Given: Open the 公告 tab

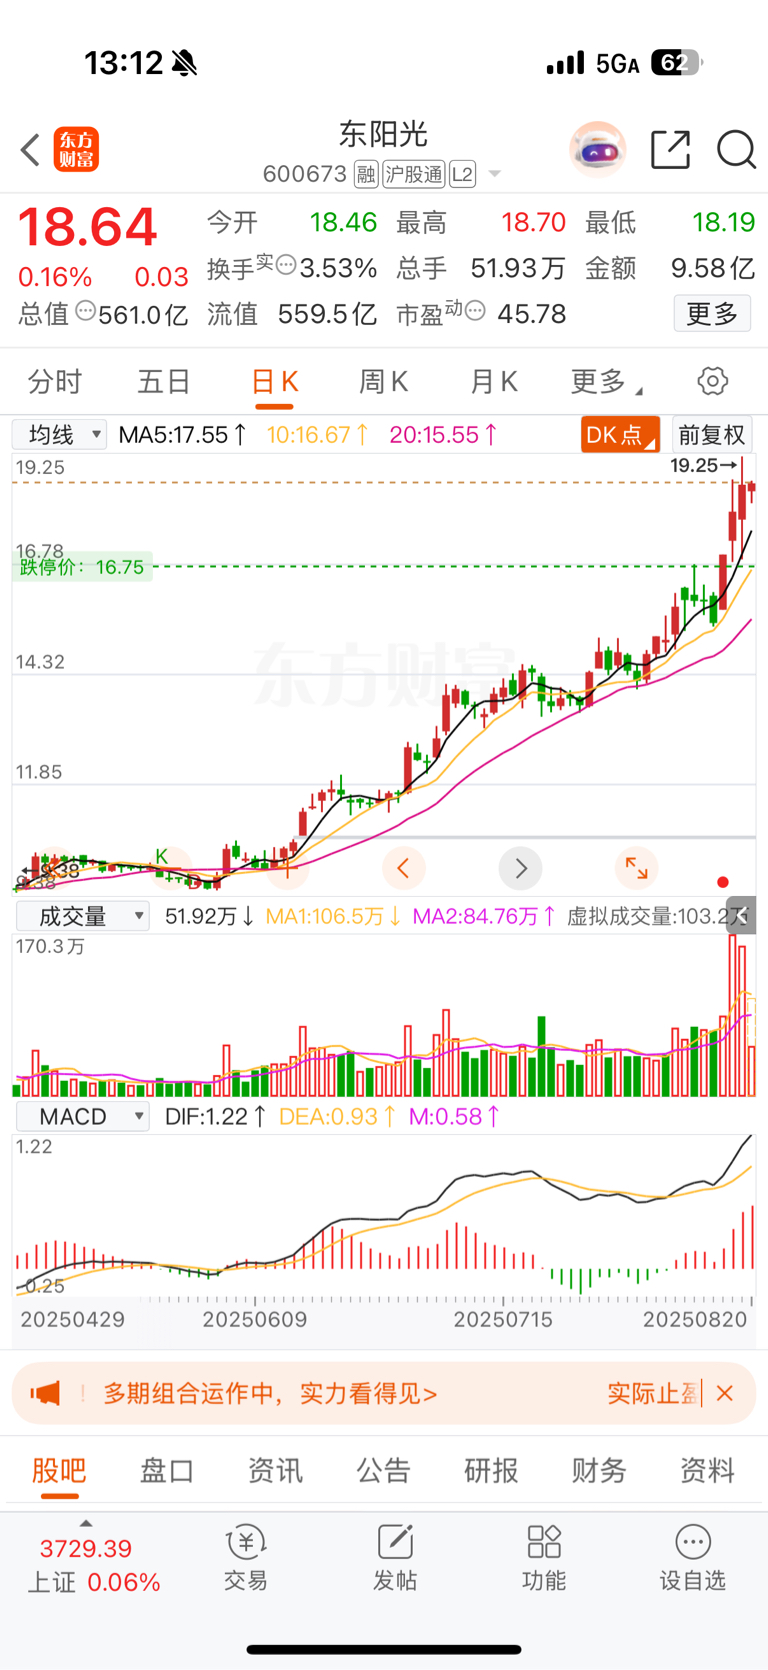Looking at the screenshot, I should pos(383,1471).
